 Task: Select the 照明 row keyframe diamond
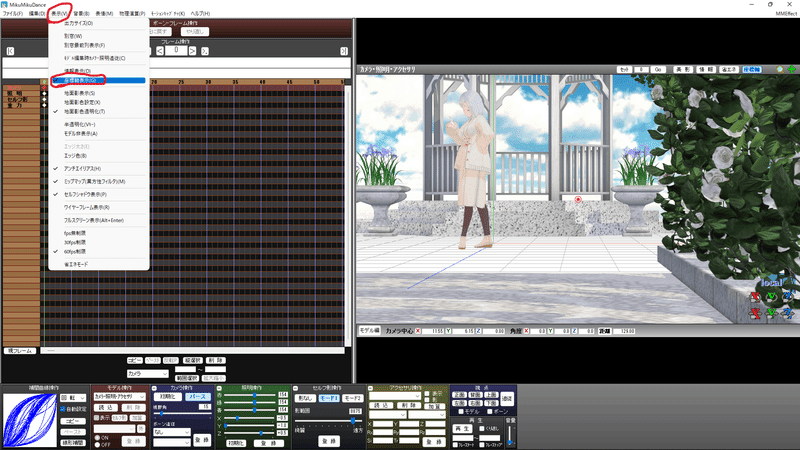click(44, 94)
